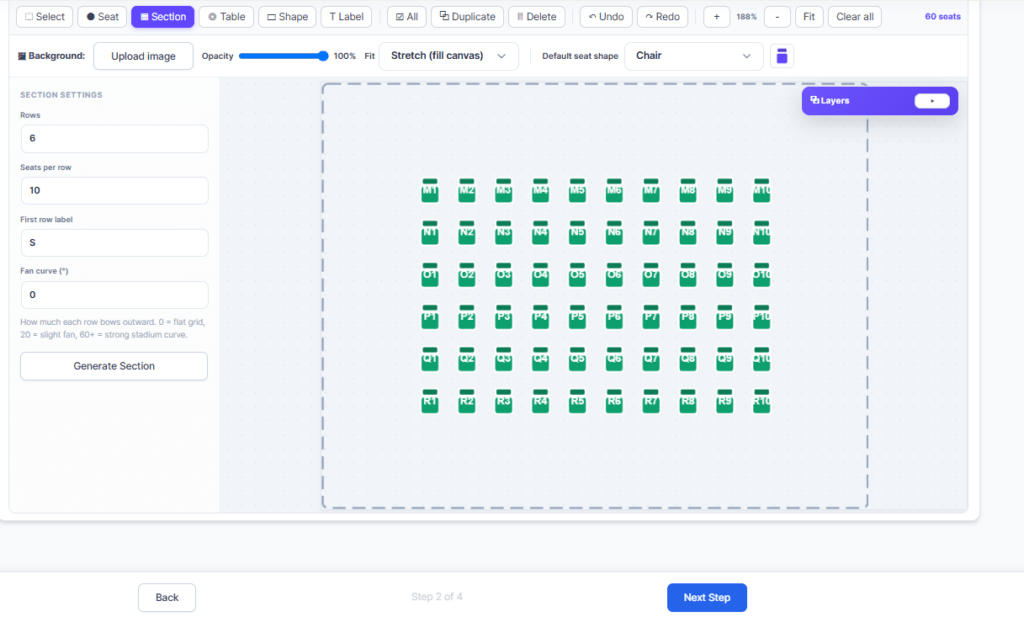Select seat O4
Screen dimensions: 1024x617
540,275
